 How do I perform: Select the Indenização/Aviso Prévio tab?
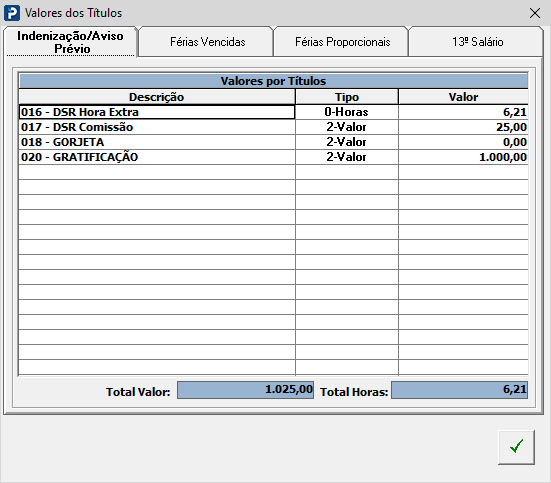coord(70,42)
